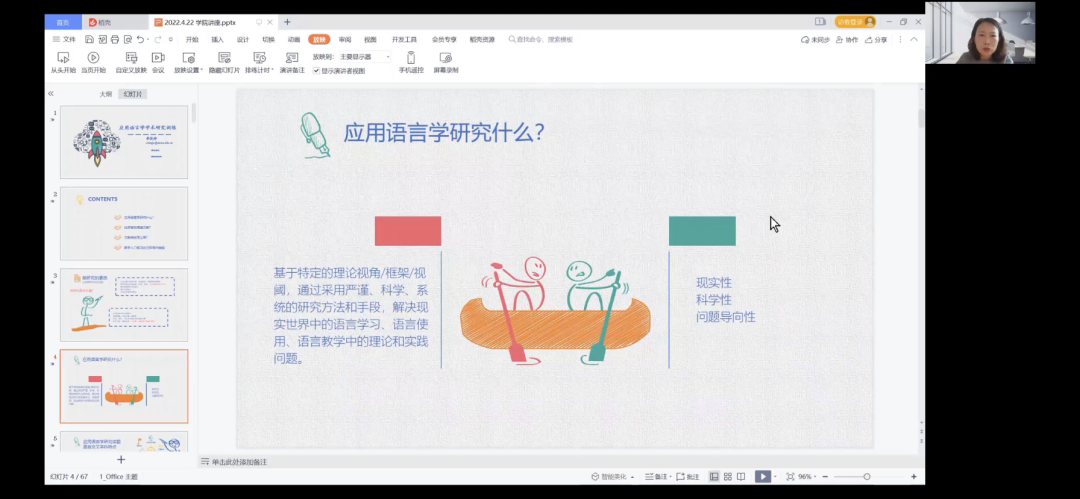Select slide 3 thumbnail in slide panel
Image resolution: width=1080 pixels, height=499 pixels.
click(124, 304)
